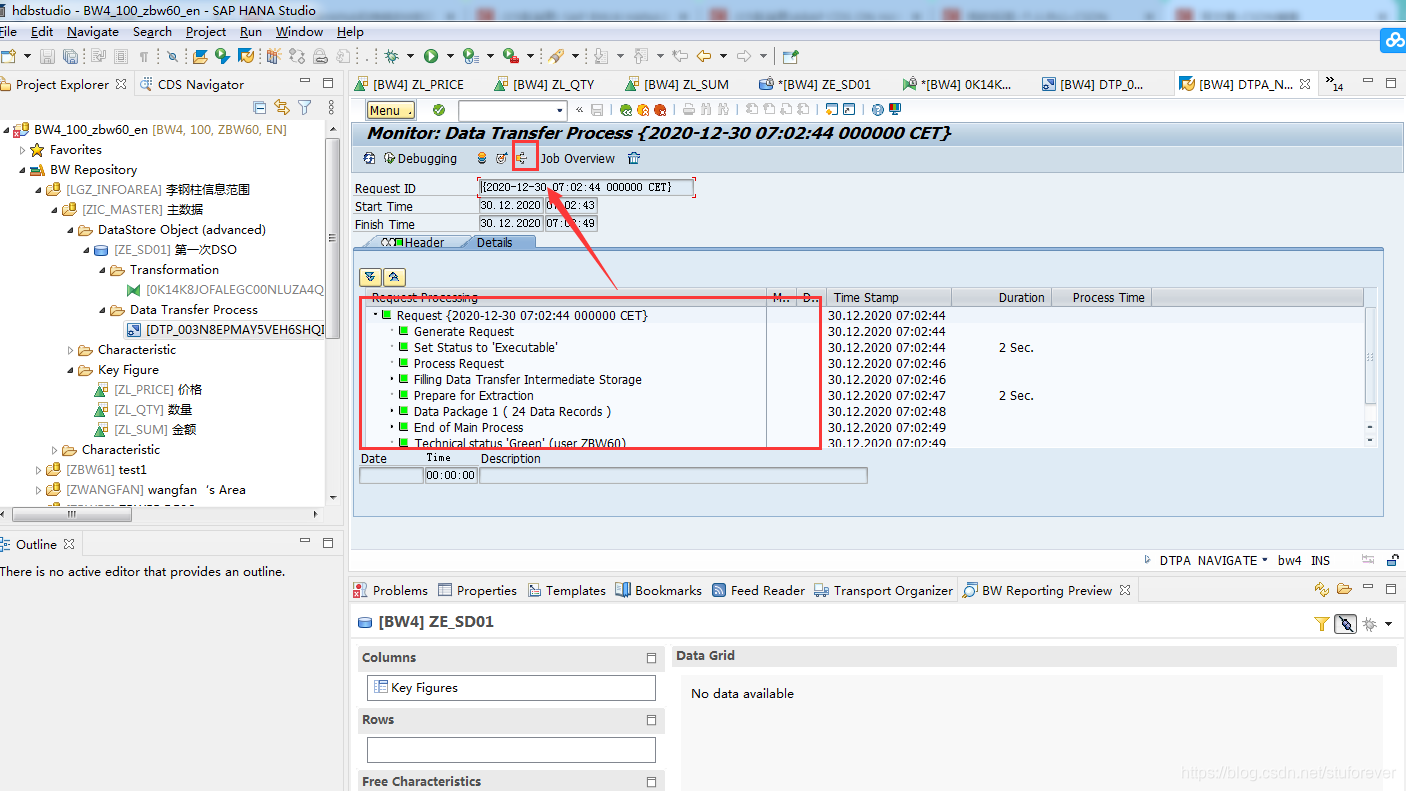Click the refresh icon left of Debugging
The width and height of the screenshot is (1406, 791).
pyautogui.click(x=370, y=158)
